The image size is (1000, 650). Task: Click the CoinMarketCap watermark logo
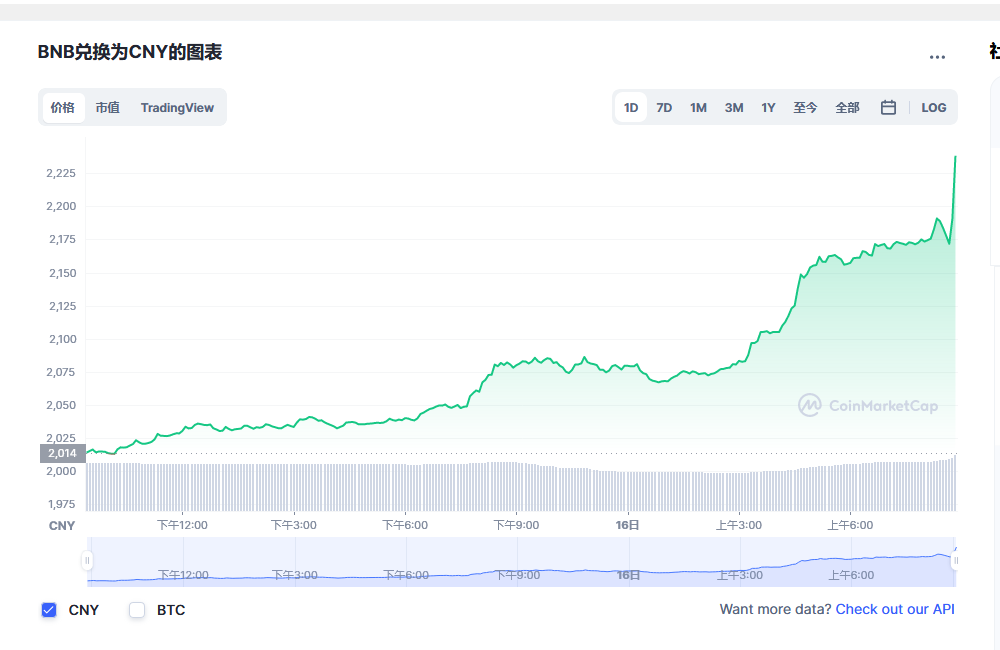coord(868,405)
